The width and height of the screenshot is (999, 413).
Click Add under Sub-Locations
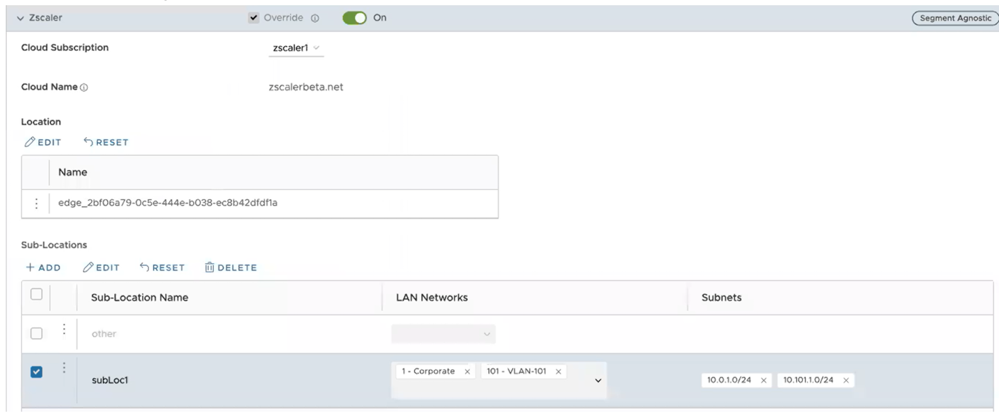(x=43, y=268)
